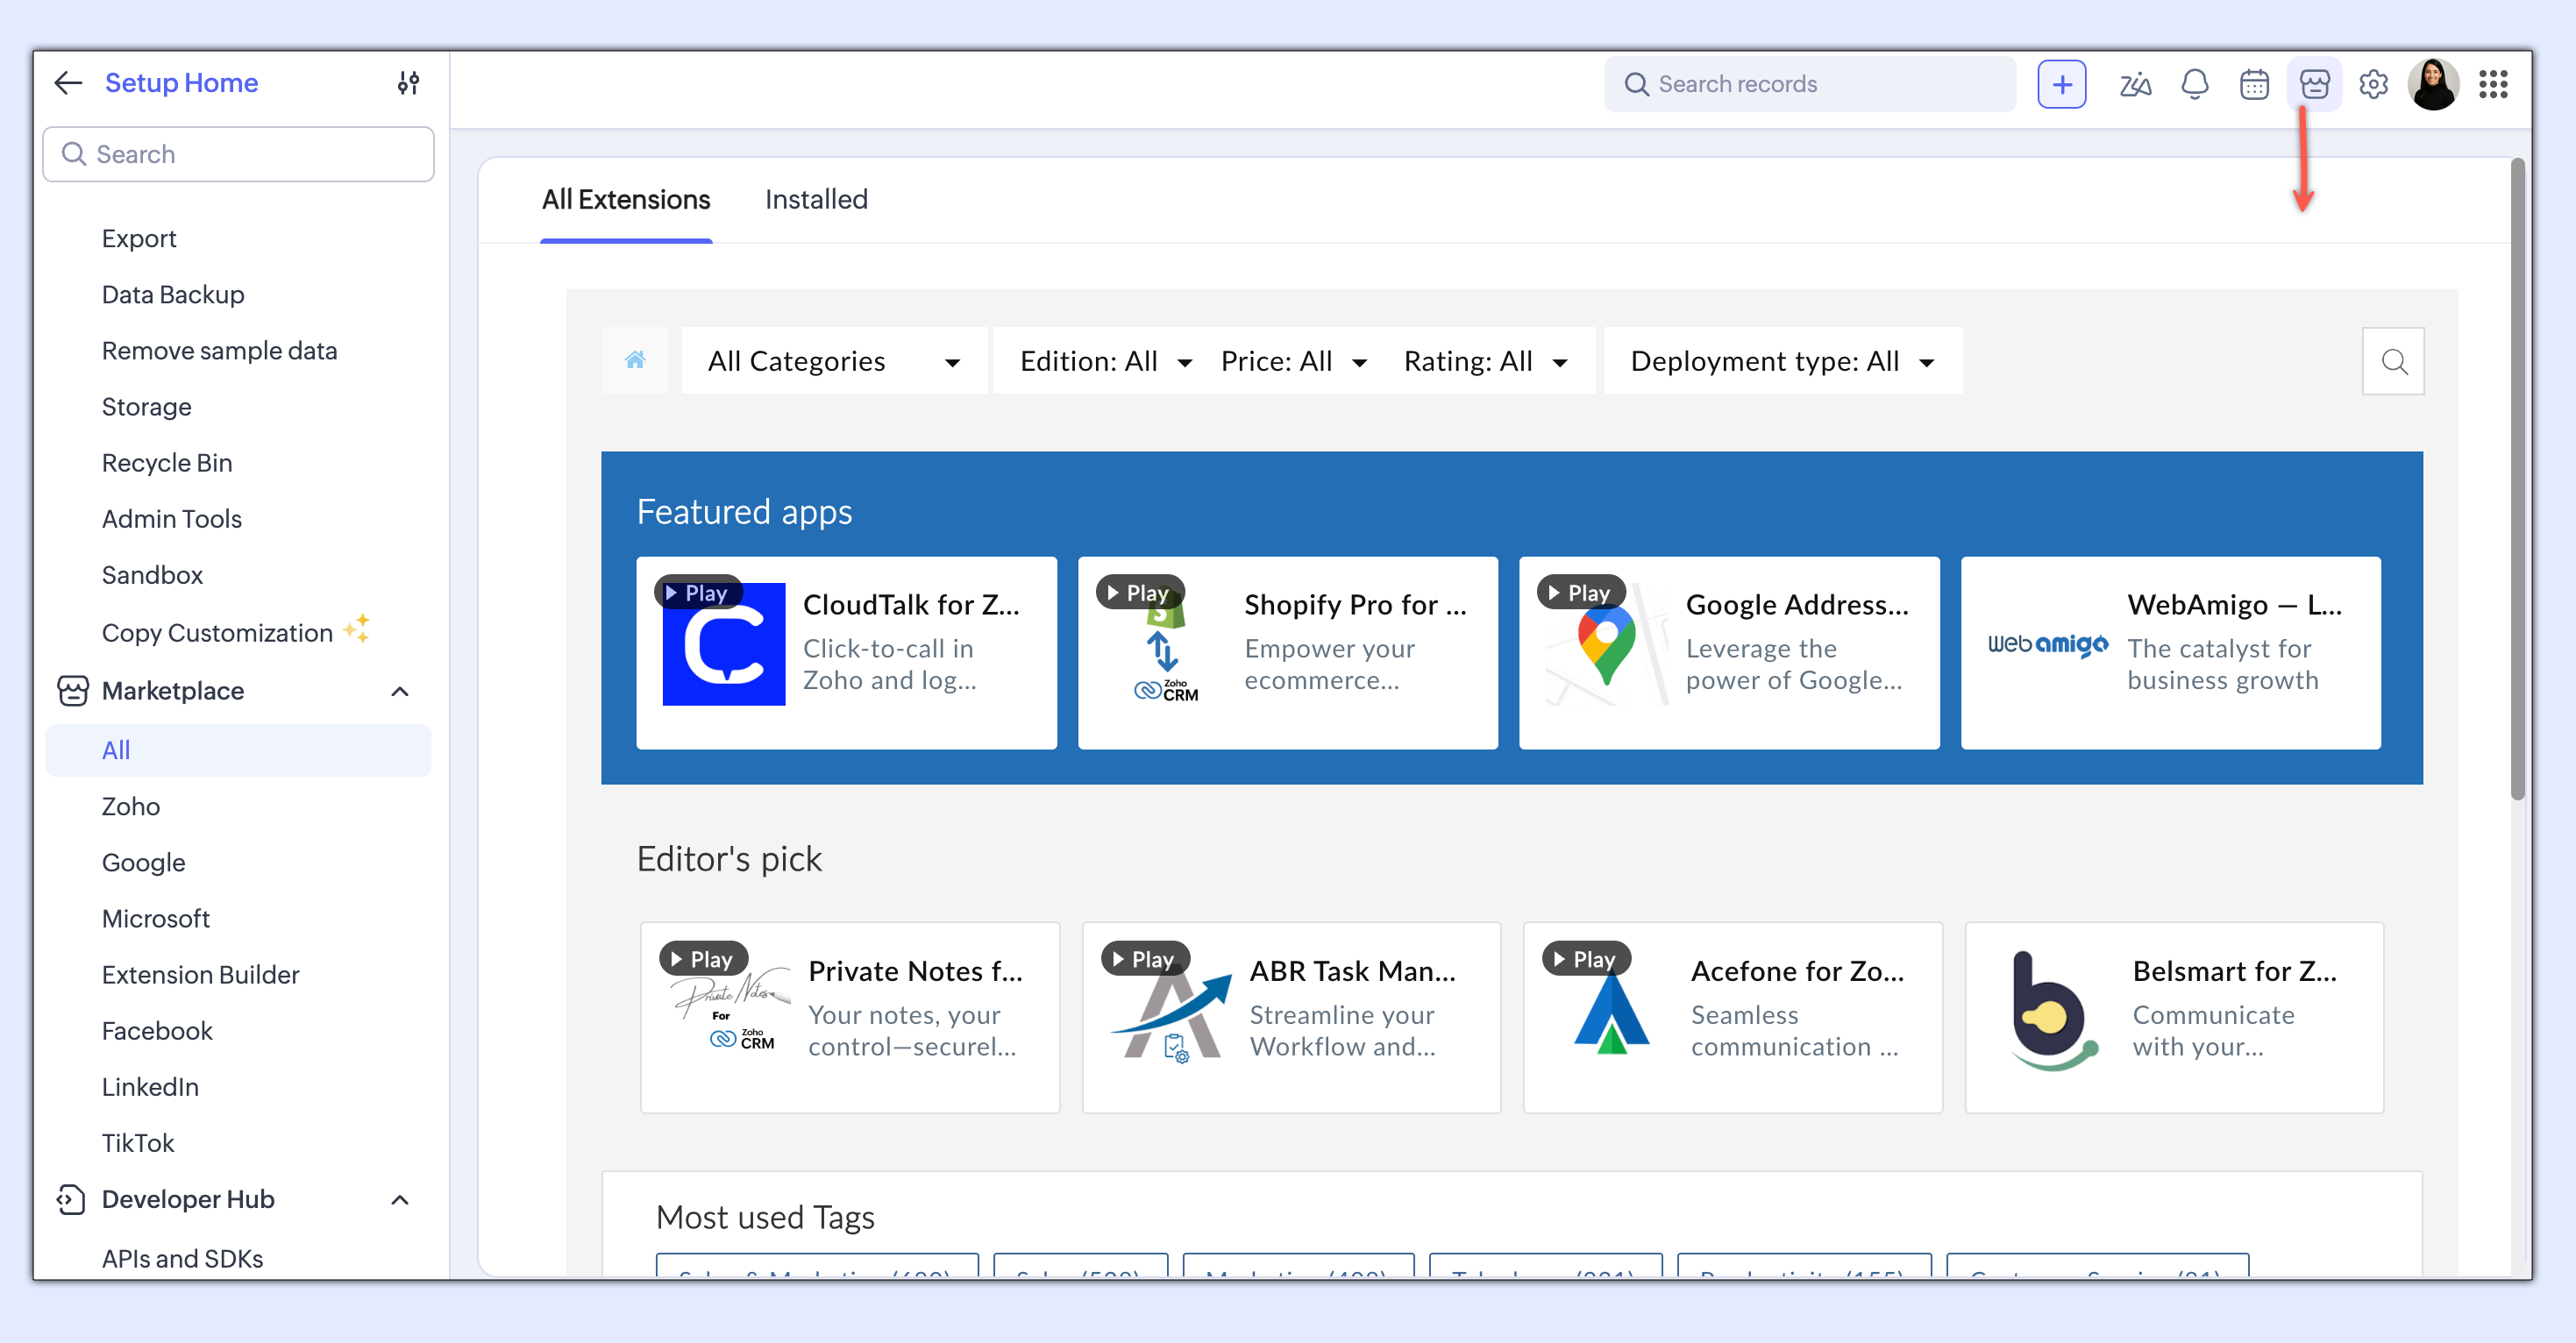The width and height of the screenshot is (2576, 1343).
Task: Click the marketplace search magnifier button
Action: (x=2393, y=361)
